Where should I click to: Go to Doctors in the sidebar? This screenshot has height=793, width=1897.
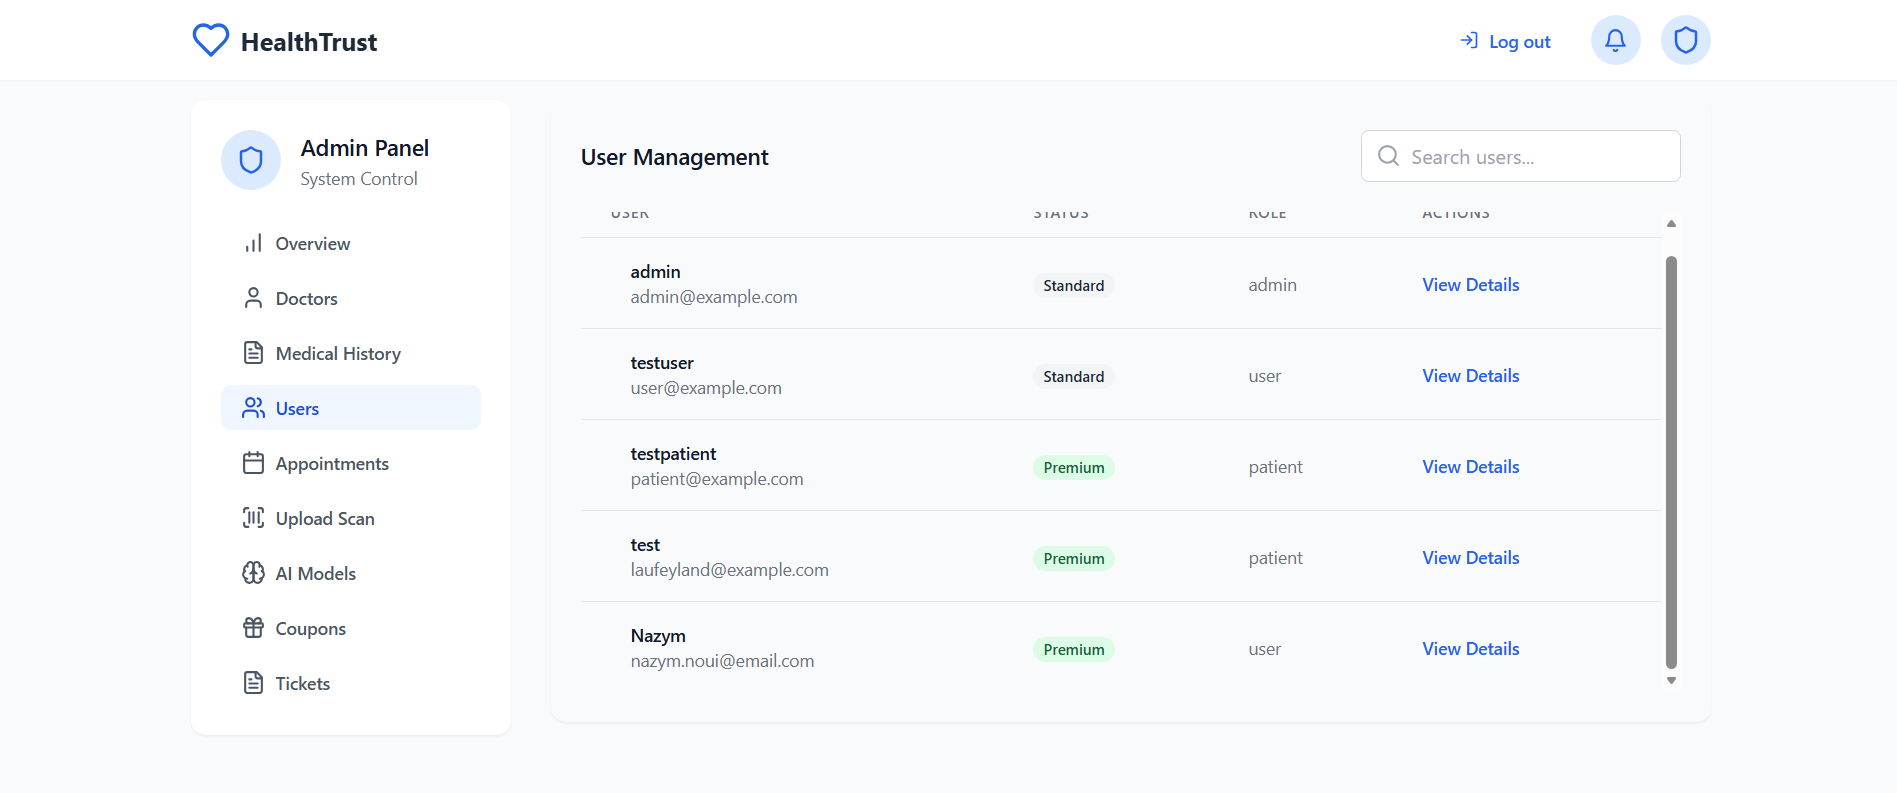pos(351,298)
